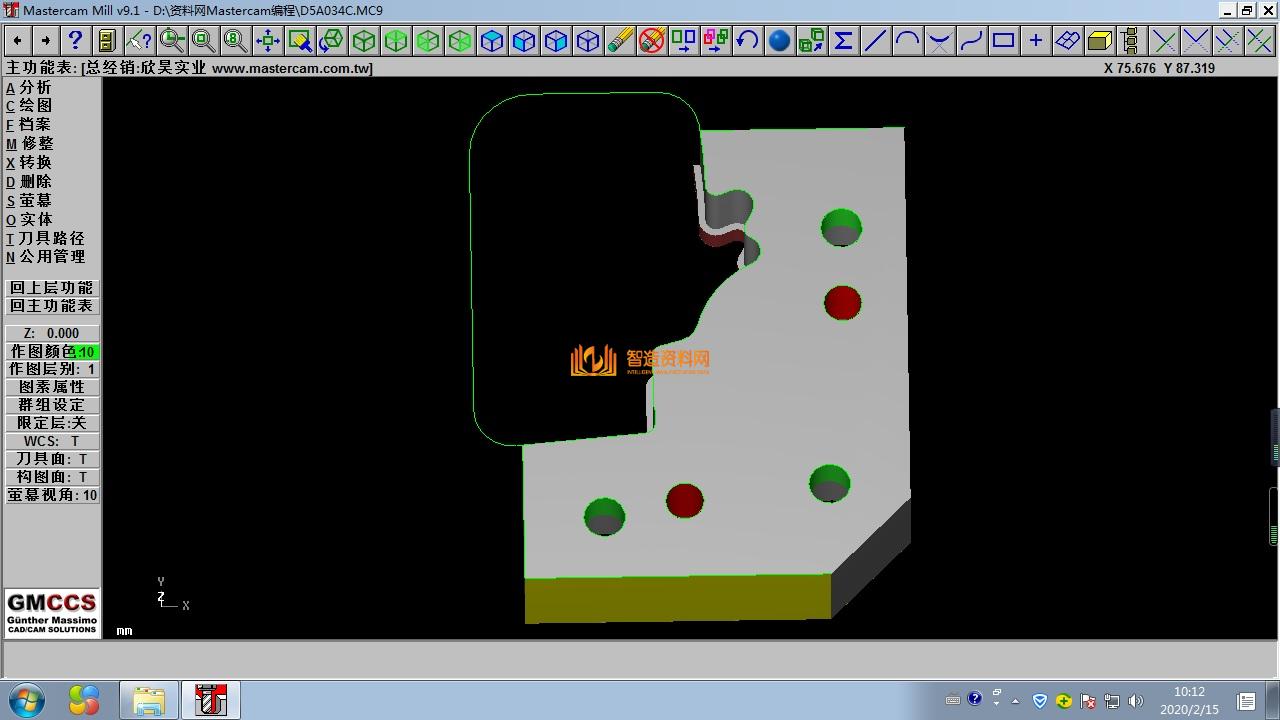Click the help question mark icon
The width and height of the screenshot is (1280, 720).
coord(75,40)
